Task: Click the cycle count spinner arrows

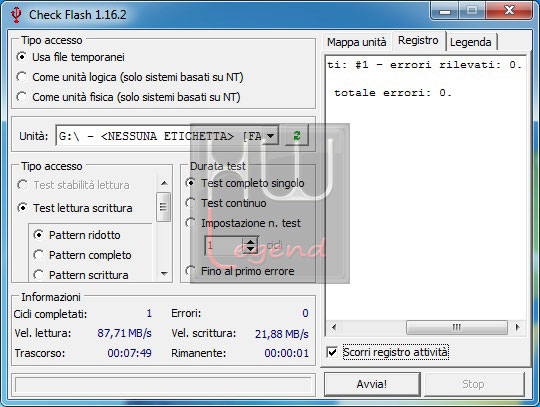Action: click(250, 246)
